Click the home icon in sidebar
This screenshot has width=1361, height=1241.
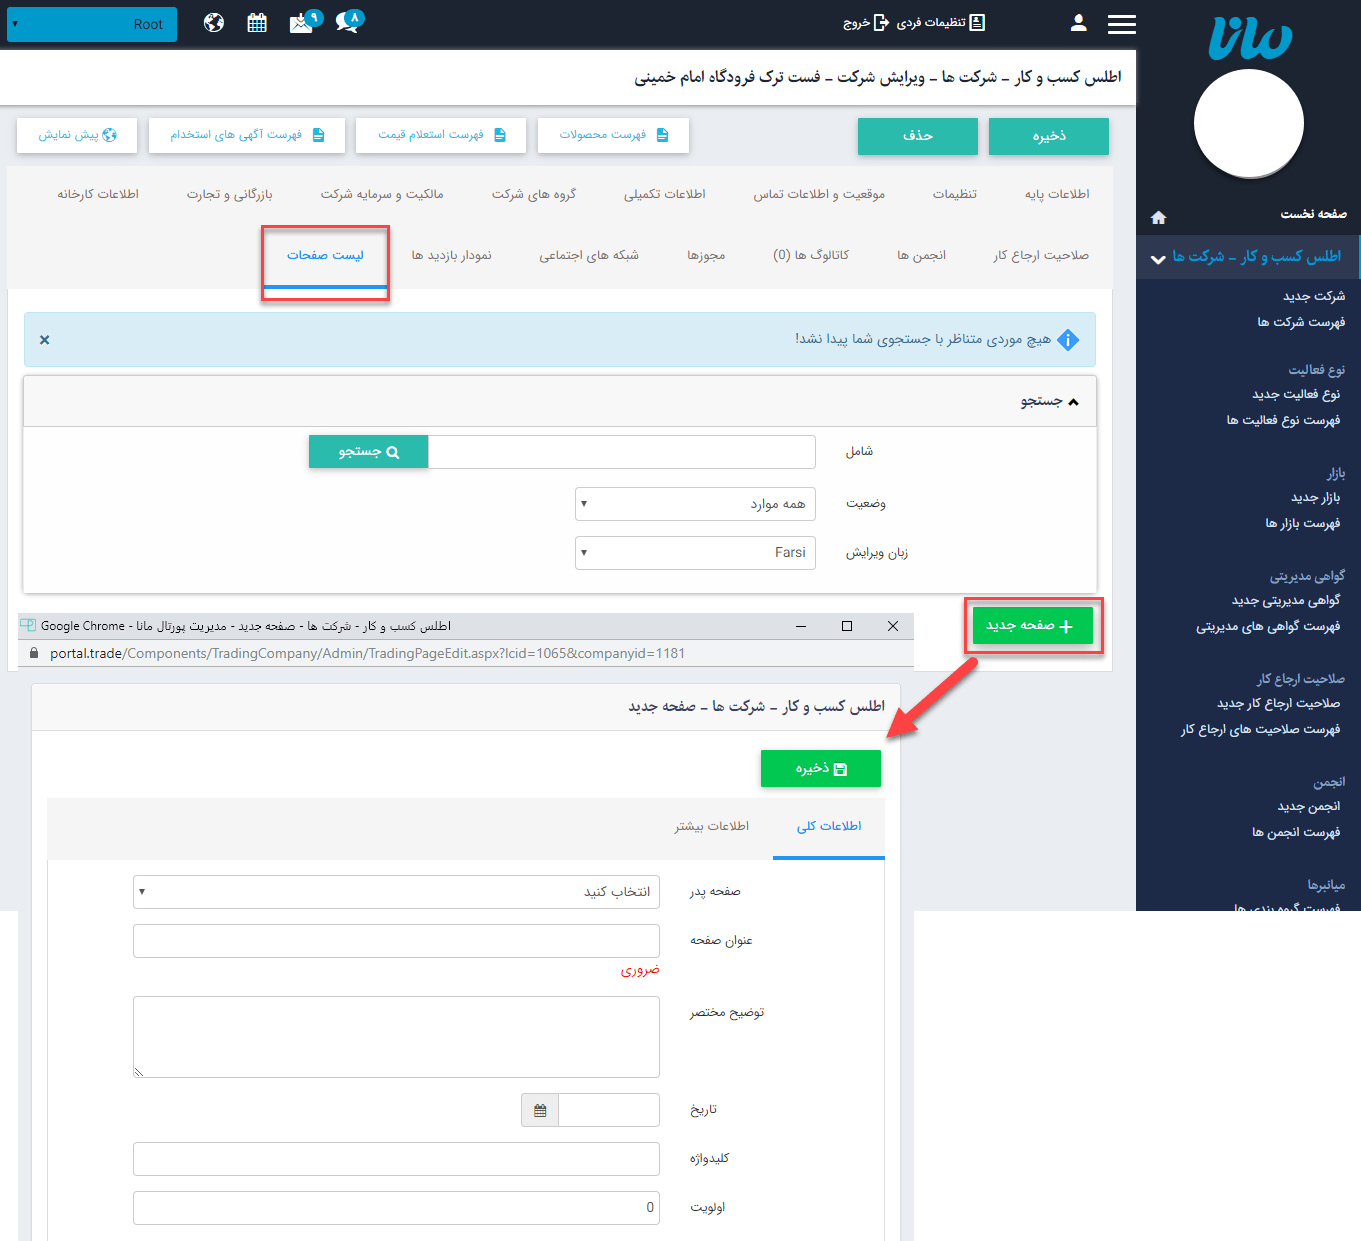pyautogui.click(x=1158, y=217)
